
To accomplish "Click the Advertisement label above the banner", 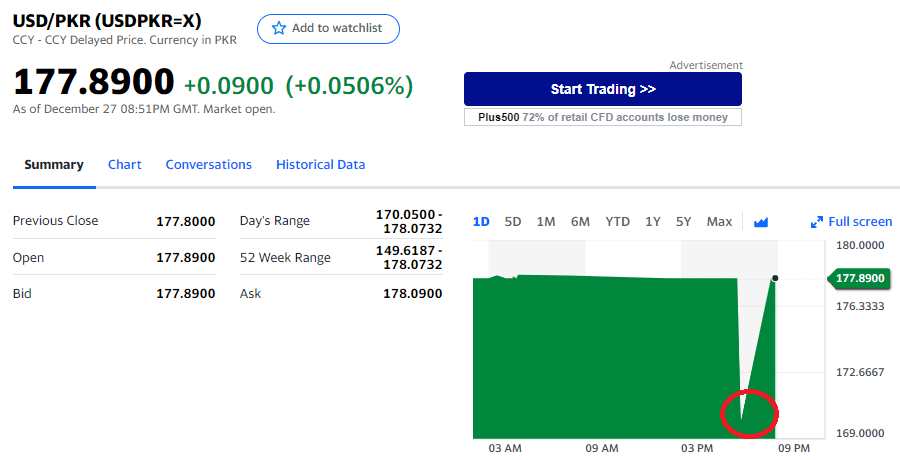I will click(x=706, y=65).
